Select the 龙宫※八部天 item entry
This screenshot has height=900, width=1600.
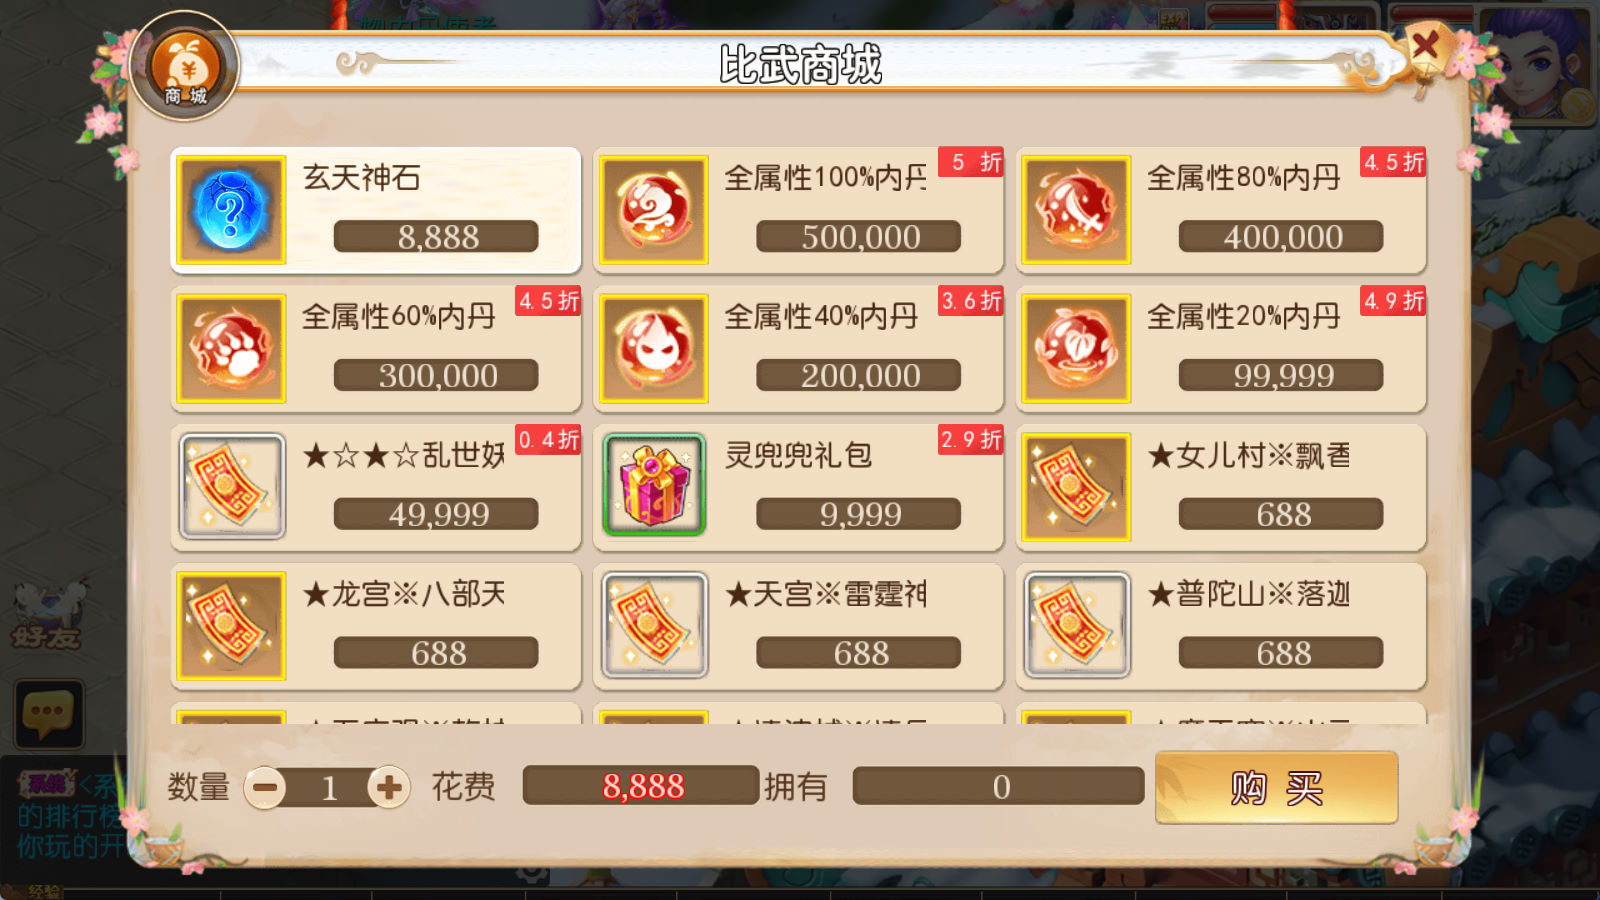point(376,626)
